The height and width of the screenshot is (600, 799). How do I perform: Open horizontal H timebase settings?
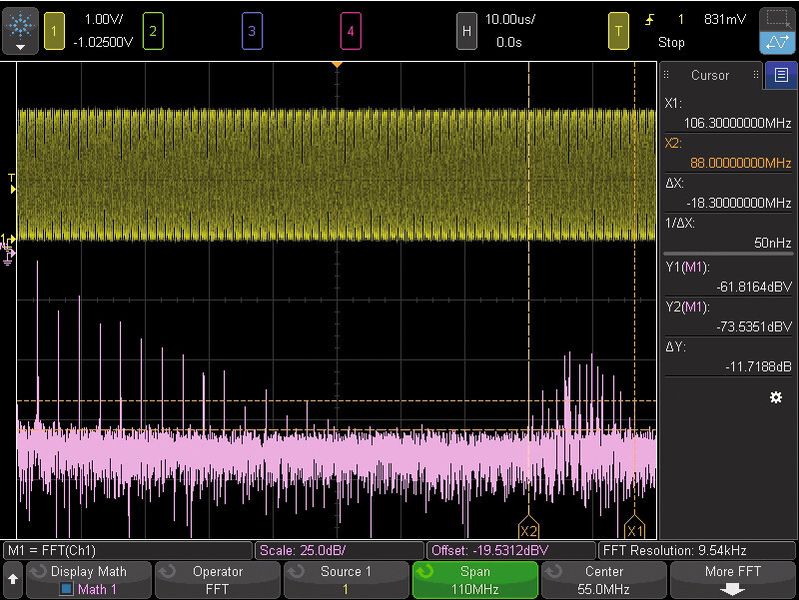466,32
